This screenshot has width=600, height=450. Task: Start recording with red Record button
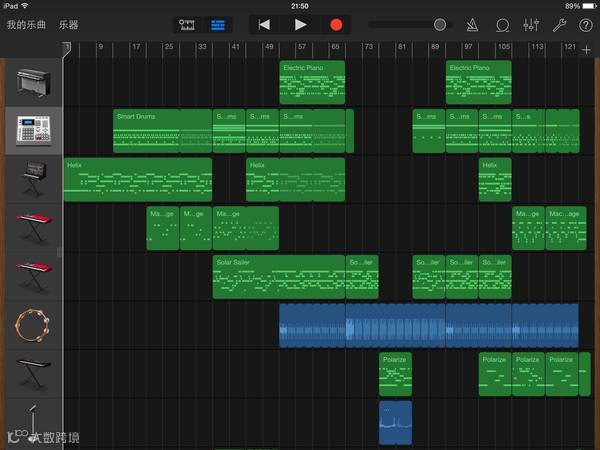pyautogui.click(x=336, y=25)
